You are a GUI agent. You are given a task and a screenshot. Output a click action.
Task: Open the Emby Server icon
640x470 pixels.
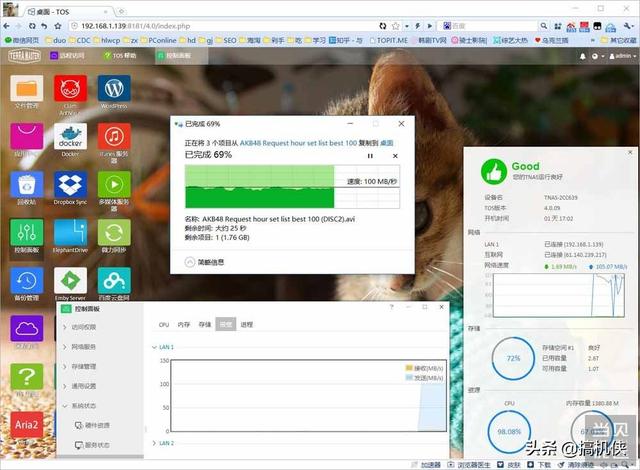[x=70, y=280]
